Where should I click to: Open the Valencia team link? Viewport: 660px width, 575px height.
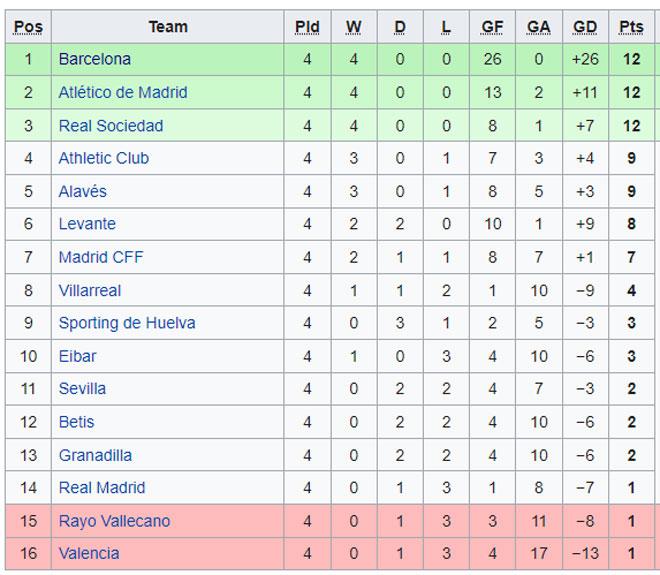pyautogui.click(x=89, y=553)
